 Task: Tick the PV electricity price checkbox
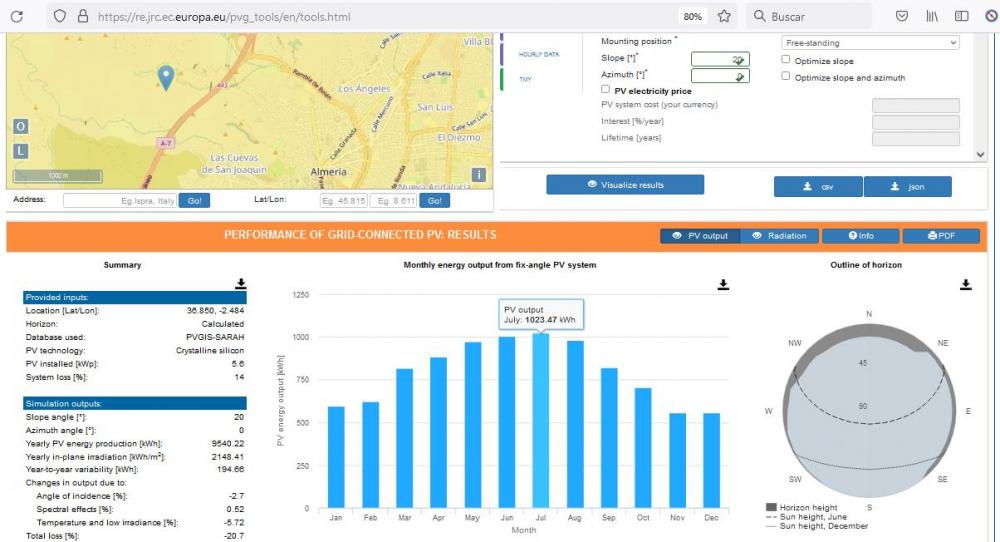coord(605,89)
